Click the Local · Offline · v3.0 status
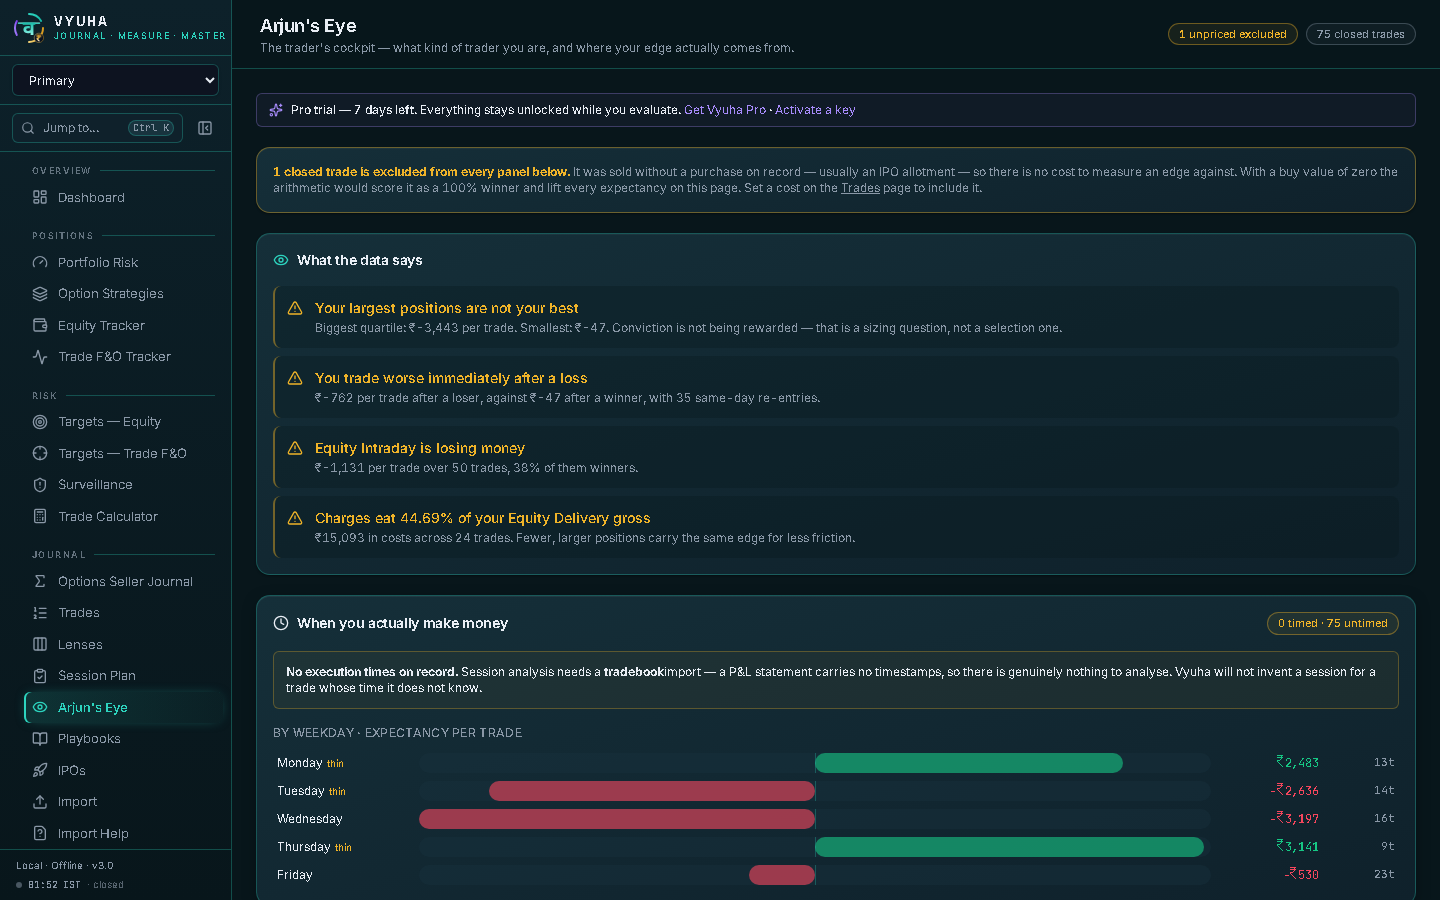The height and width of the screenshot is (900, 1440). pyautogui.click(x=65, y=866)
